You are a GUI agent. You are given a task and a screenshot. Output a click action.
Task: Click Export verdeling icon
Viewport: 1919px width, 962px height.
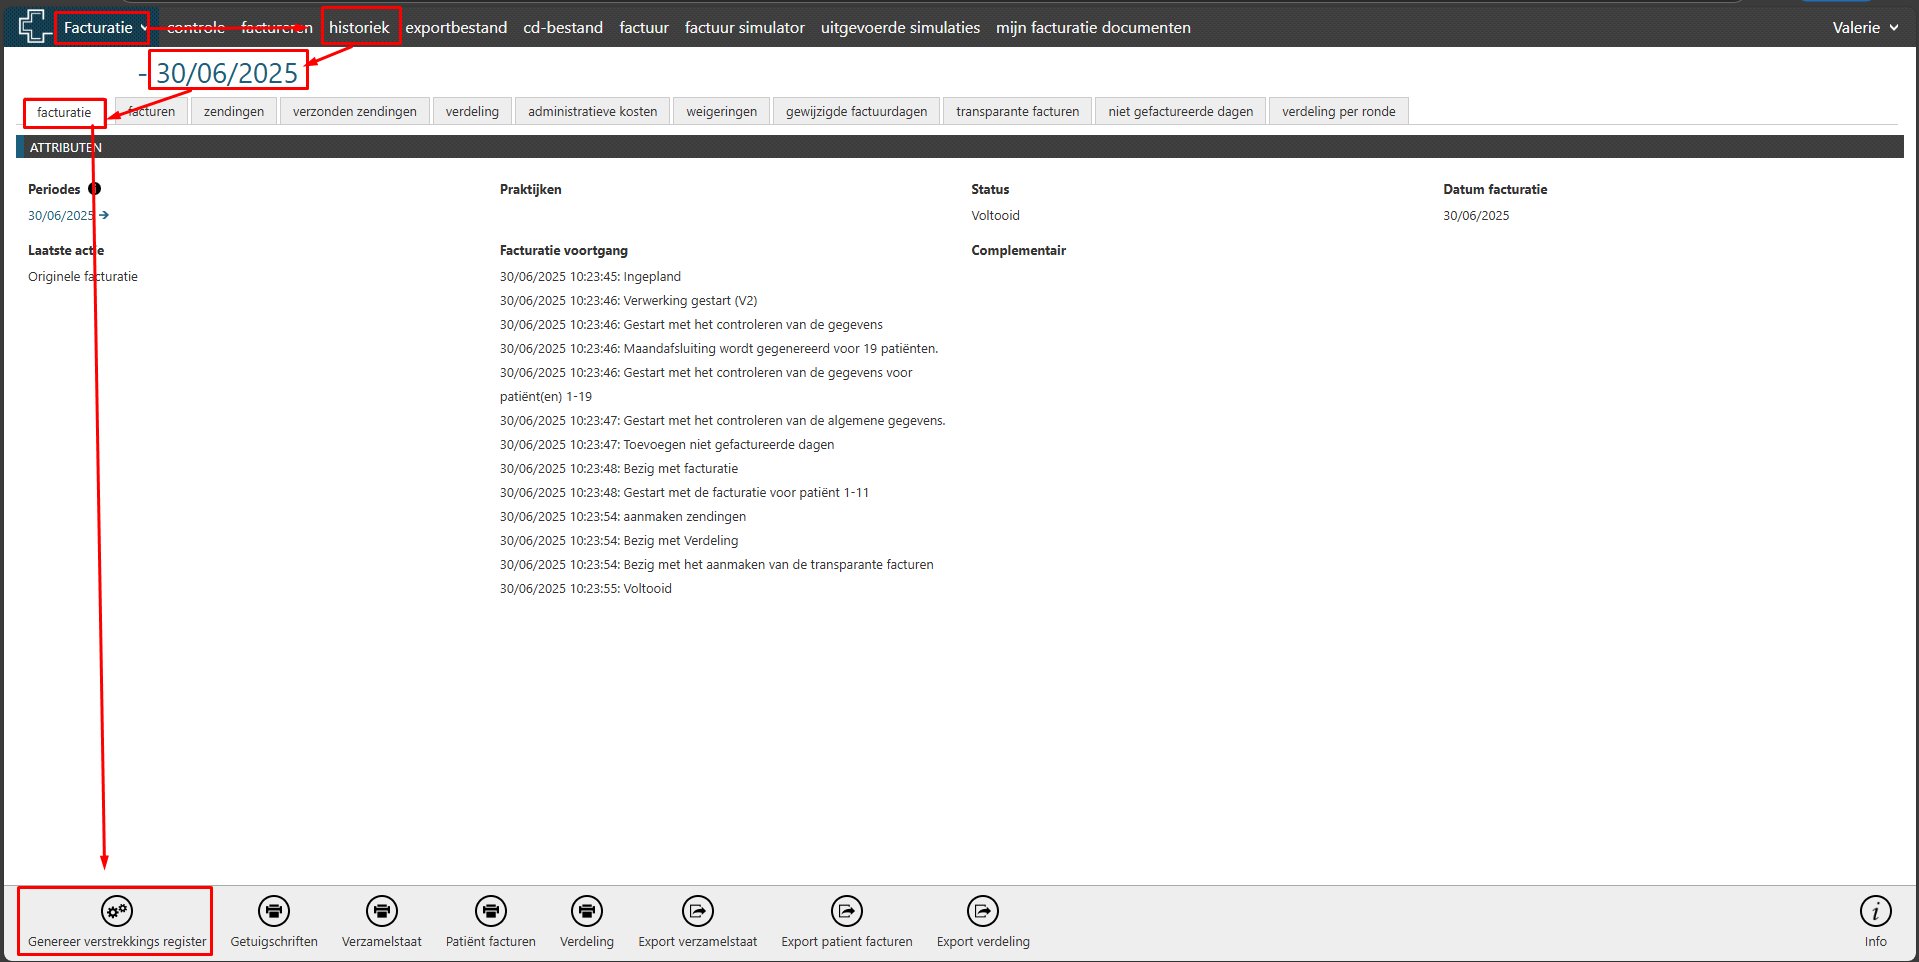(983, 911)
